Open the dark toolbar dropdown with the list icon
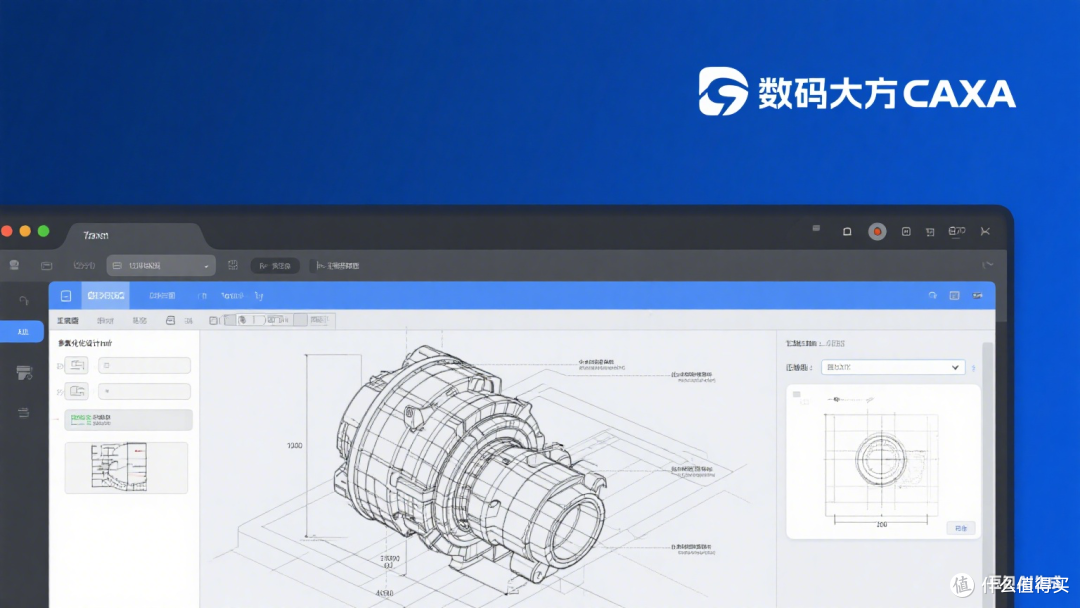 [160, 265]
